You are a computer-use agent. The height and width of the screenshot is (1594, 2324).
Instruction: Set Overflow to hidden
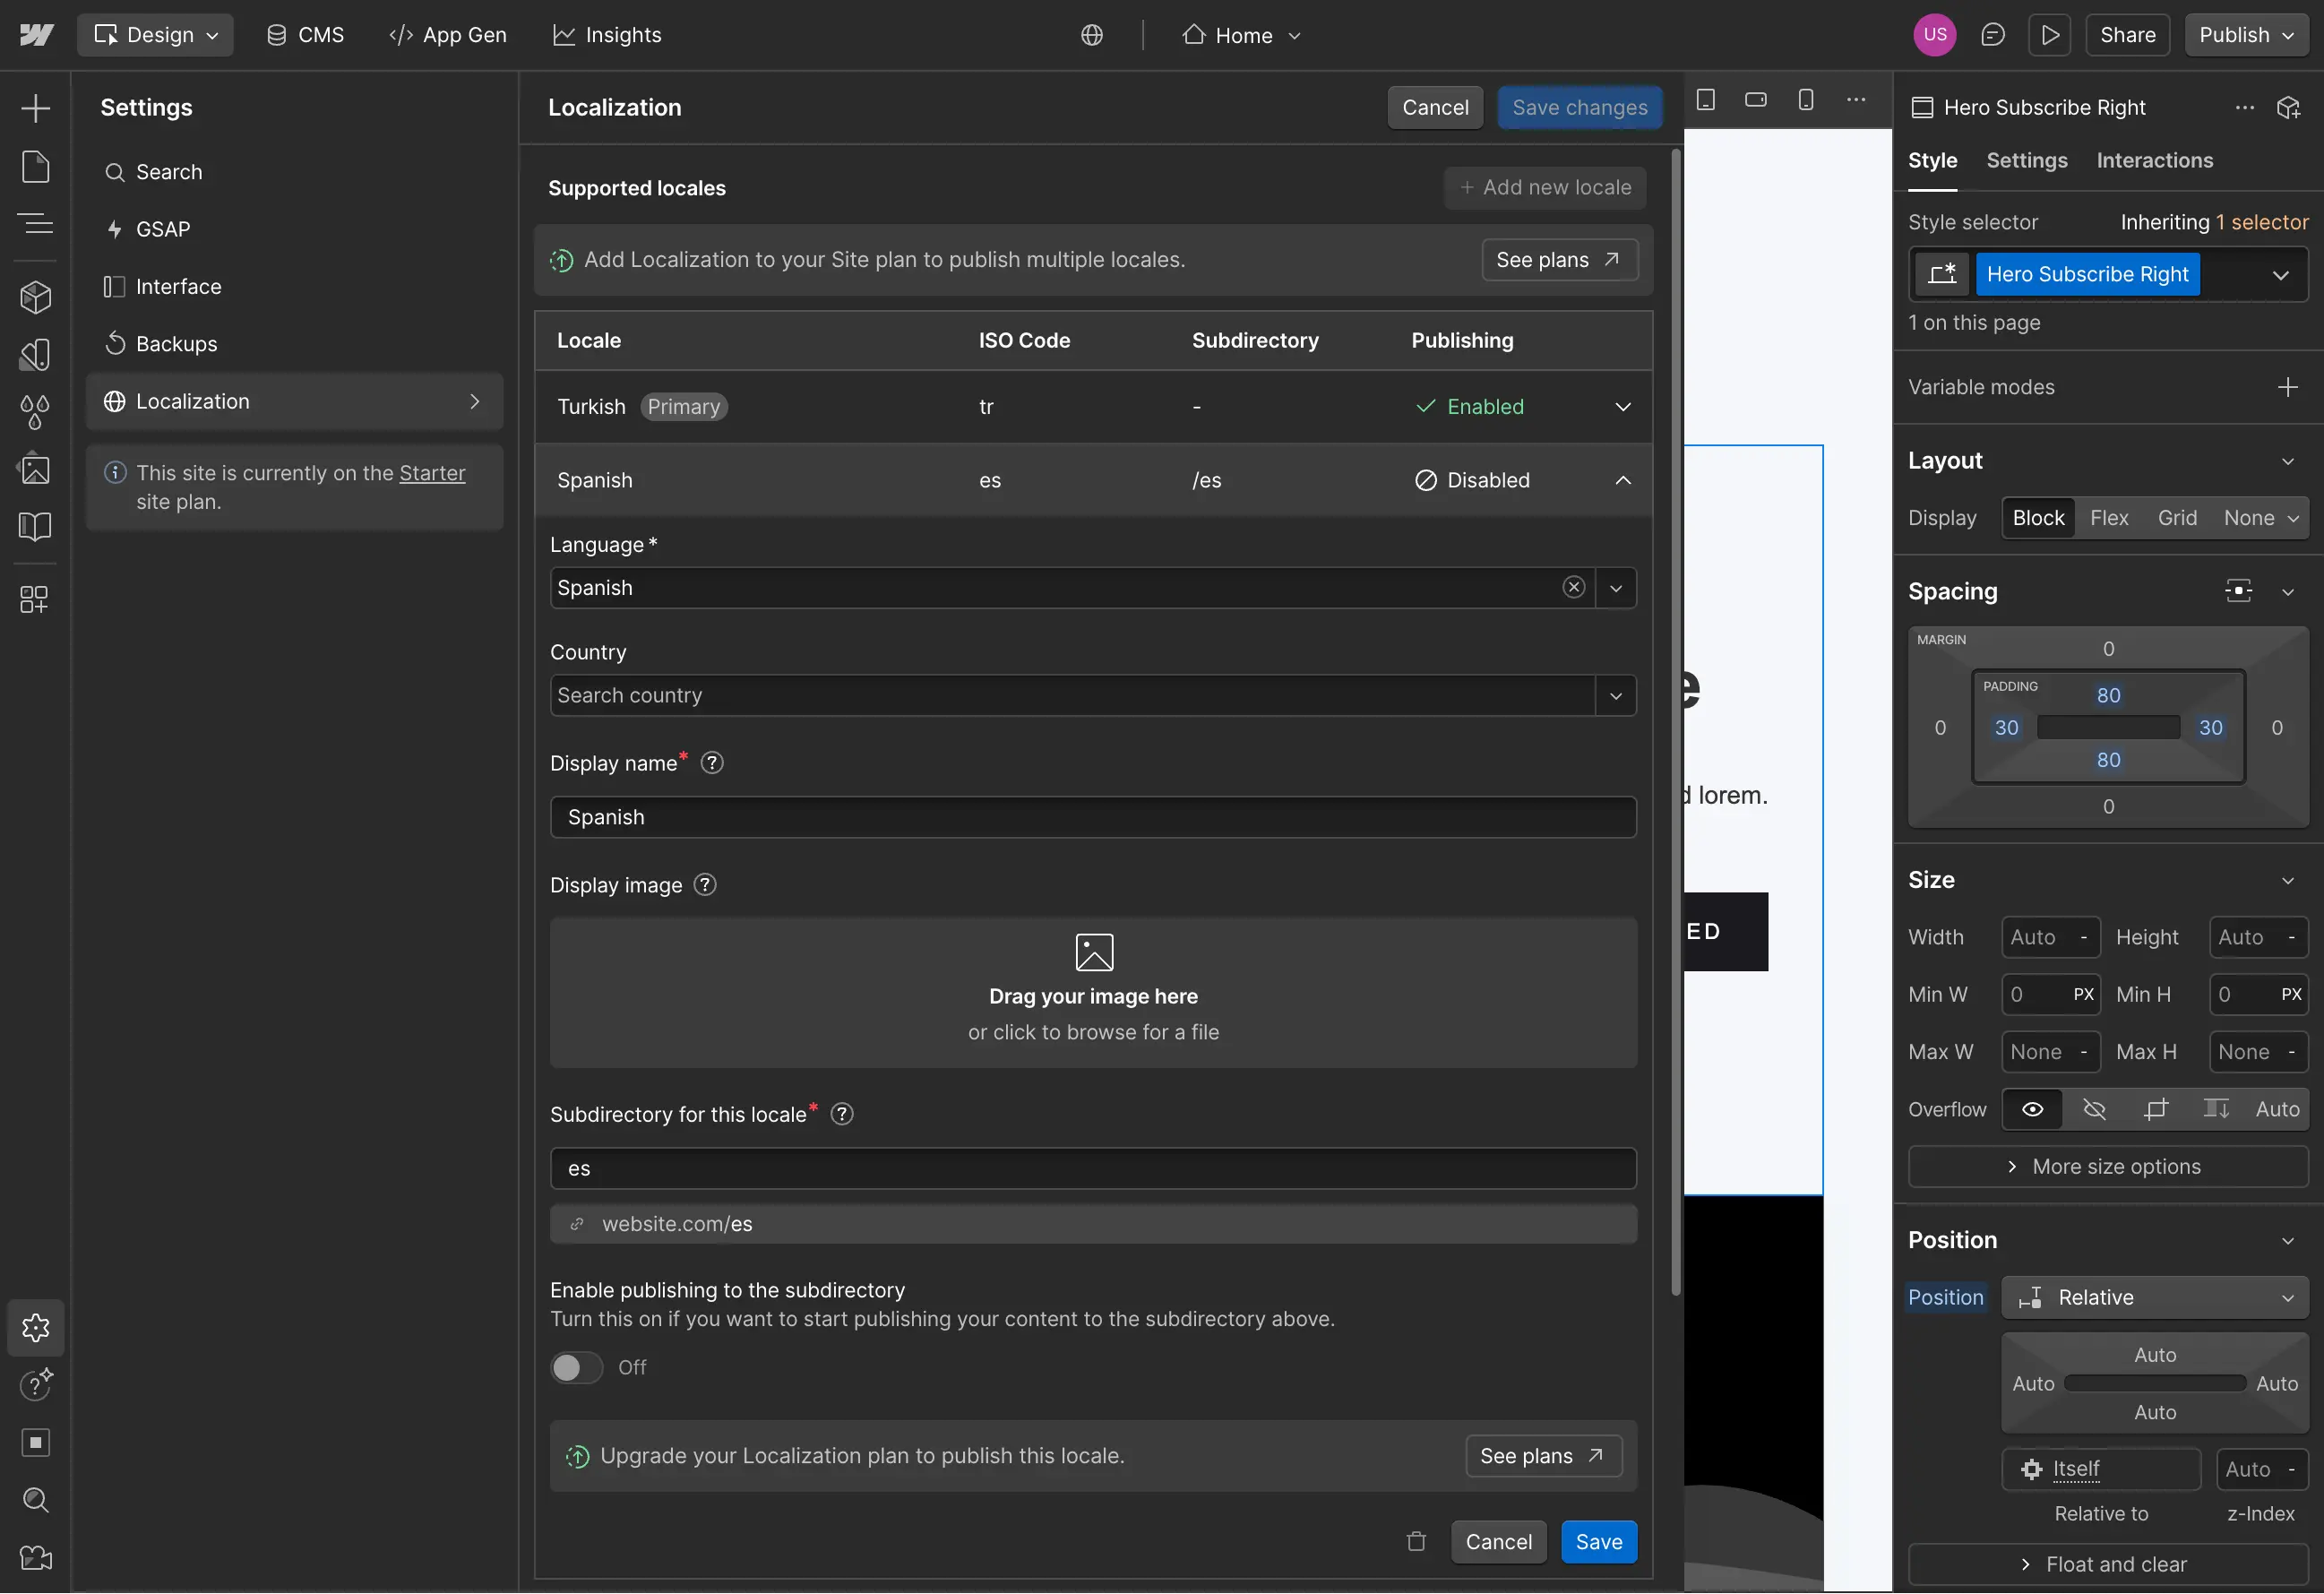2095,1109
